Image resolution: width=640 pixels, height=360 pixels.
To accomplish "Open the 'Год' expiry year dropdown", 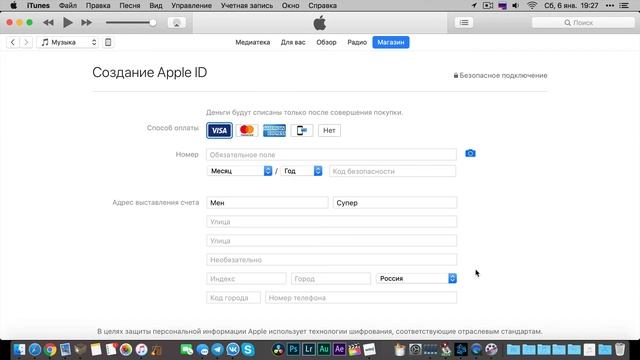I will coord(301,171).
